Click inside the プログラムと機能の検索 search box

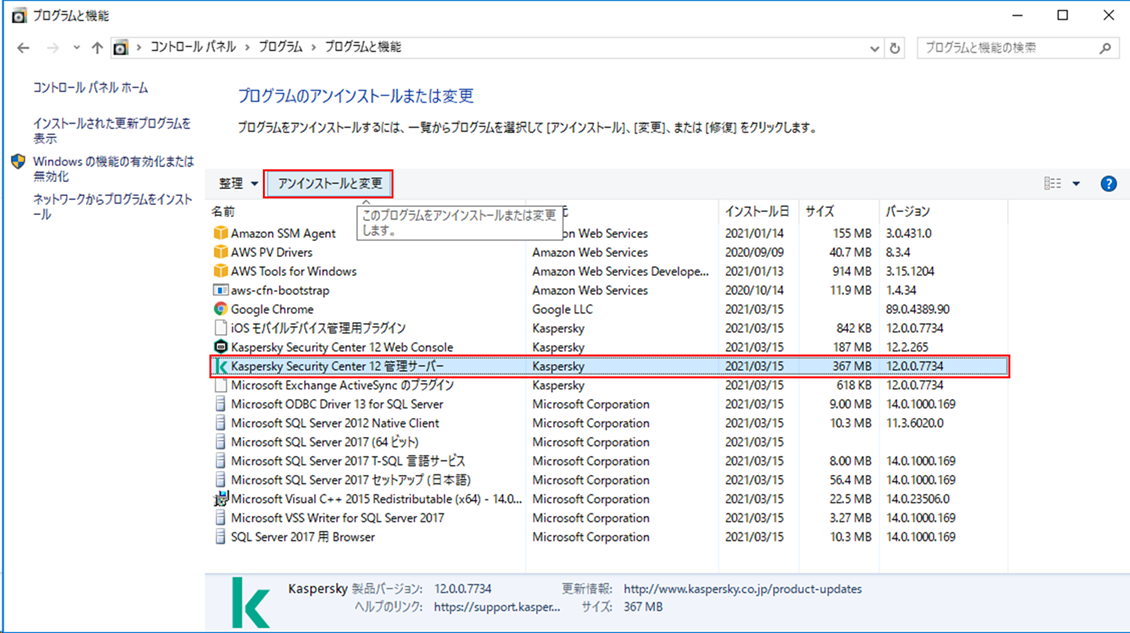point(1010,46)
